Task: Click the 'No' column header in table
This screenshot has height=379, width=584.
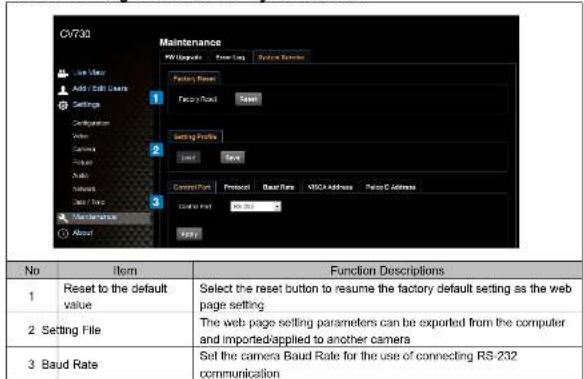Action: point(32,271)
